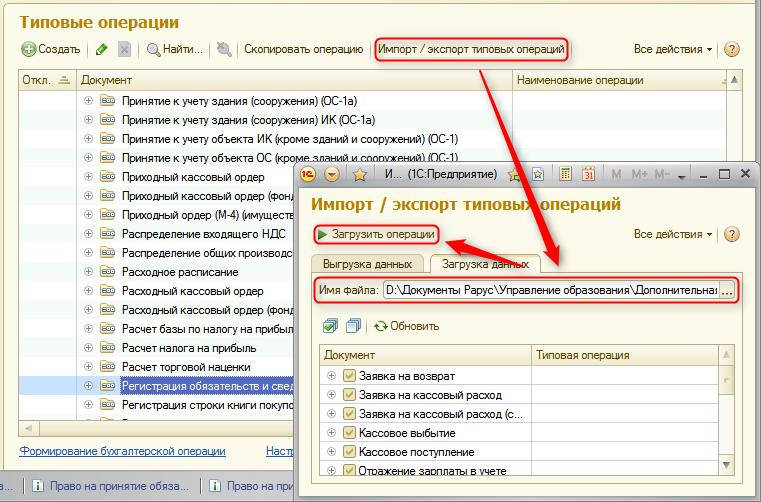The width and height of the screenshot is (761, 502).
Task: Click main list horizontal scroll left arrow
Action: coord(29,428)
